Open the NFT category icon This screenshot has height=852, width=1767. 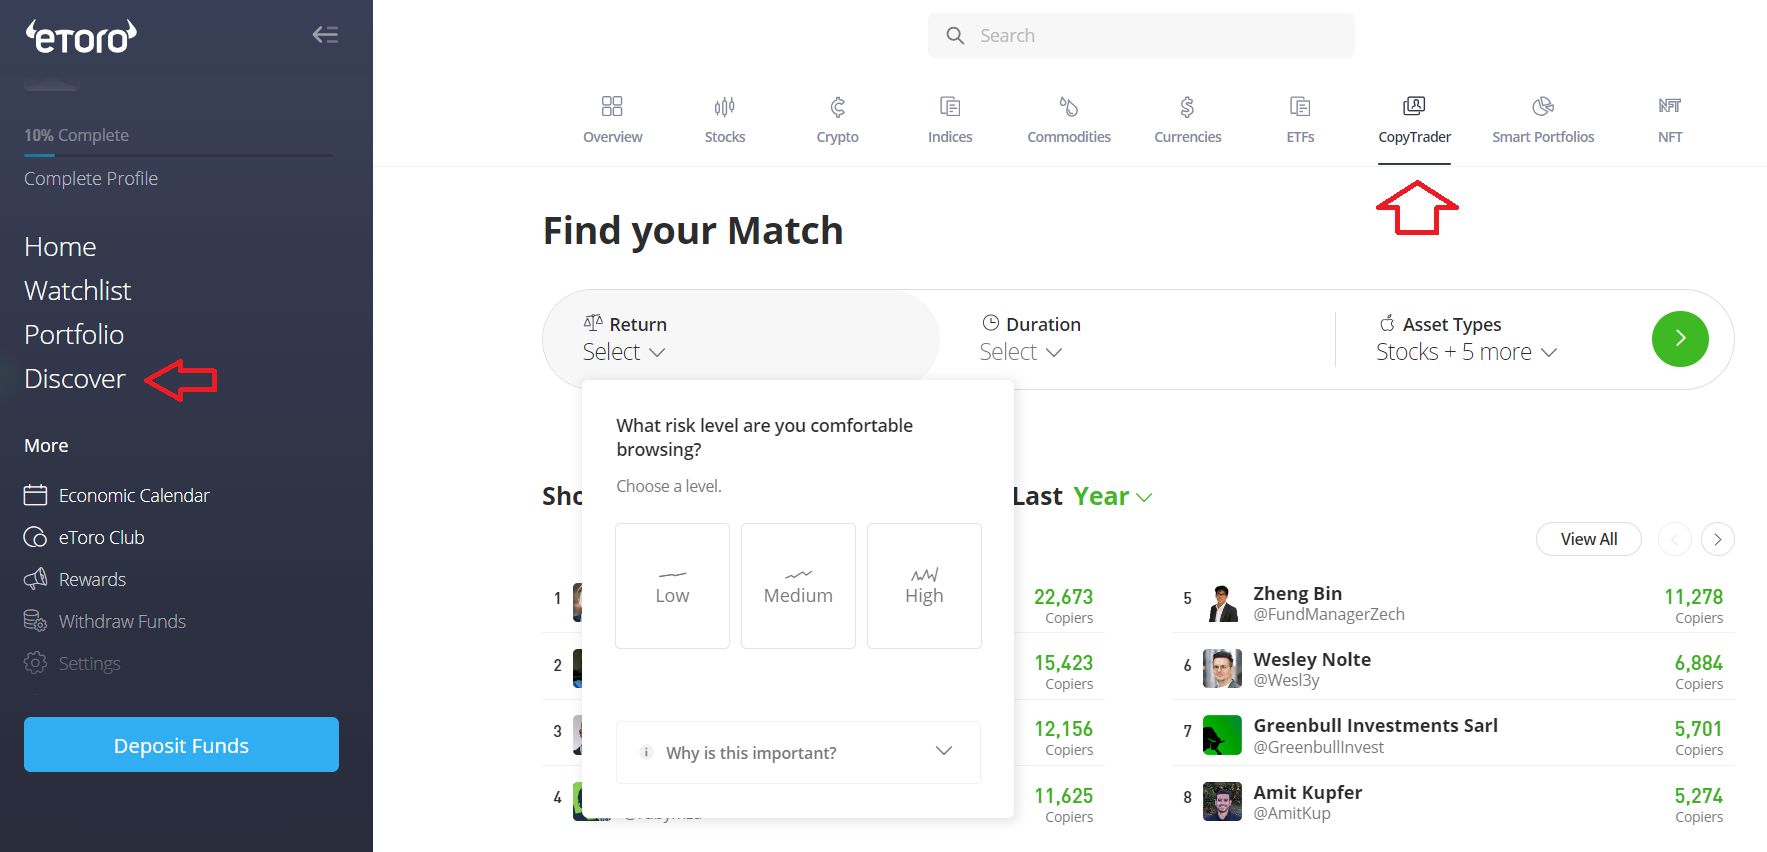[x=1670, y=105]
